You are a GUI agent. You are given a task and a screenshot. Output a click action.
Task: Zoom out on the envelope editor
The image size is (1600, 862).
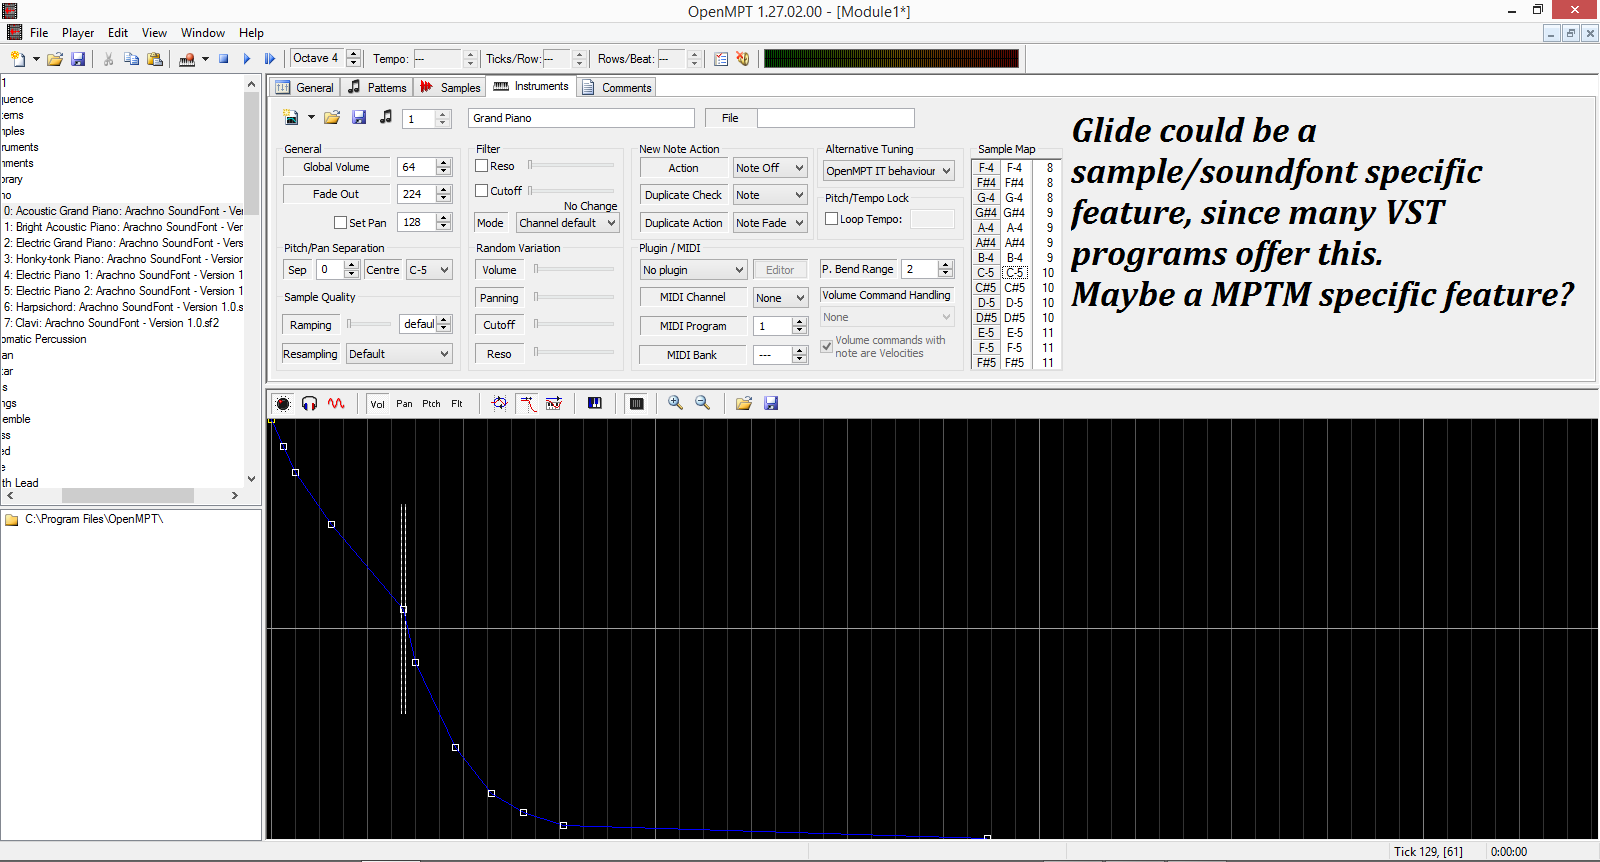[x=703, y=403]
